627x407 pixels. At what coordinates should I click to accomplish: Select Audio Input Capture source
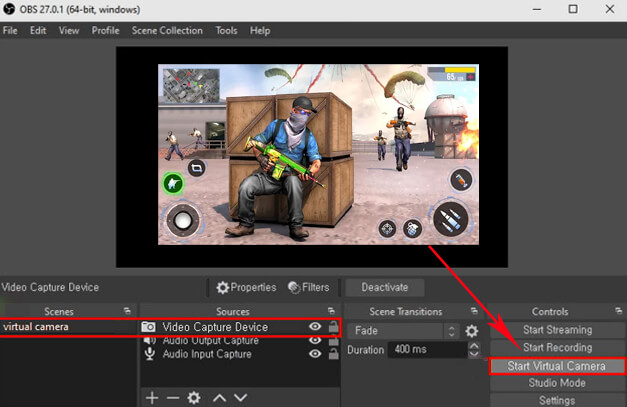pyautogui.click(x=207, y=354)
